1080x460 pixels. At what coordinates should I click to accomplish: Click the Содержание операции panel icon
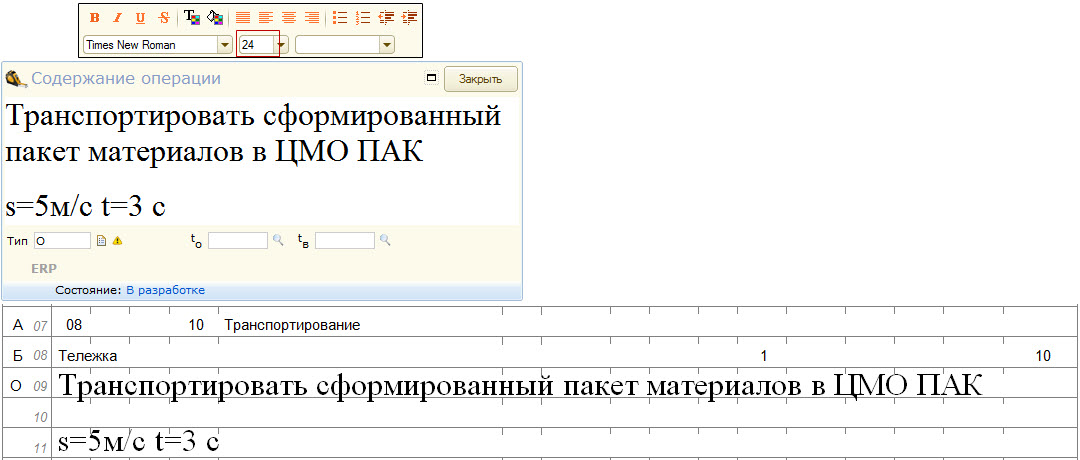[17, 79]
